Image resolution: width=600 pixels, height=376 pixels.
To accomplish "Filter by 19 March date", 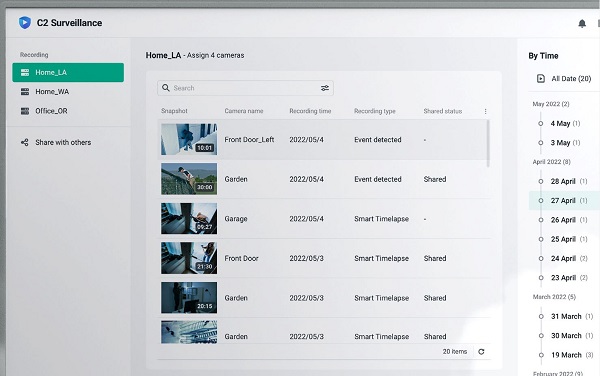I will pos(572,355).
